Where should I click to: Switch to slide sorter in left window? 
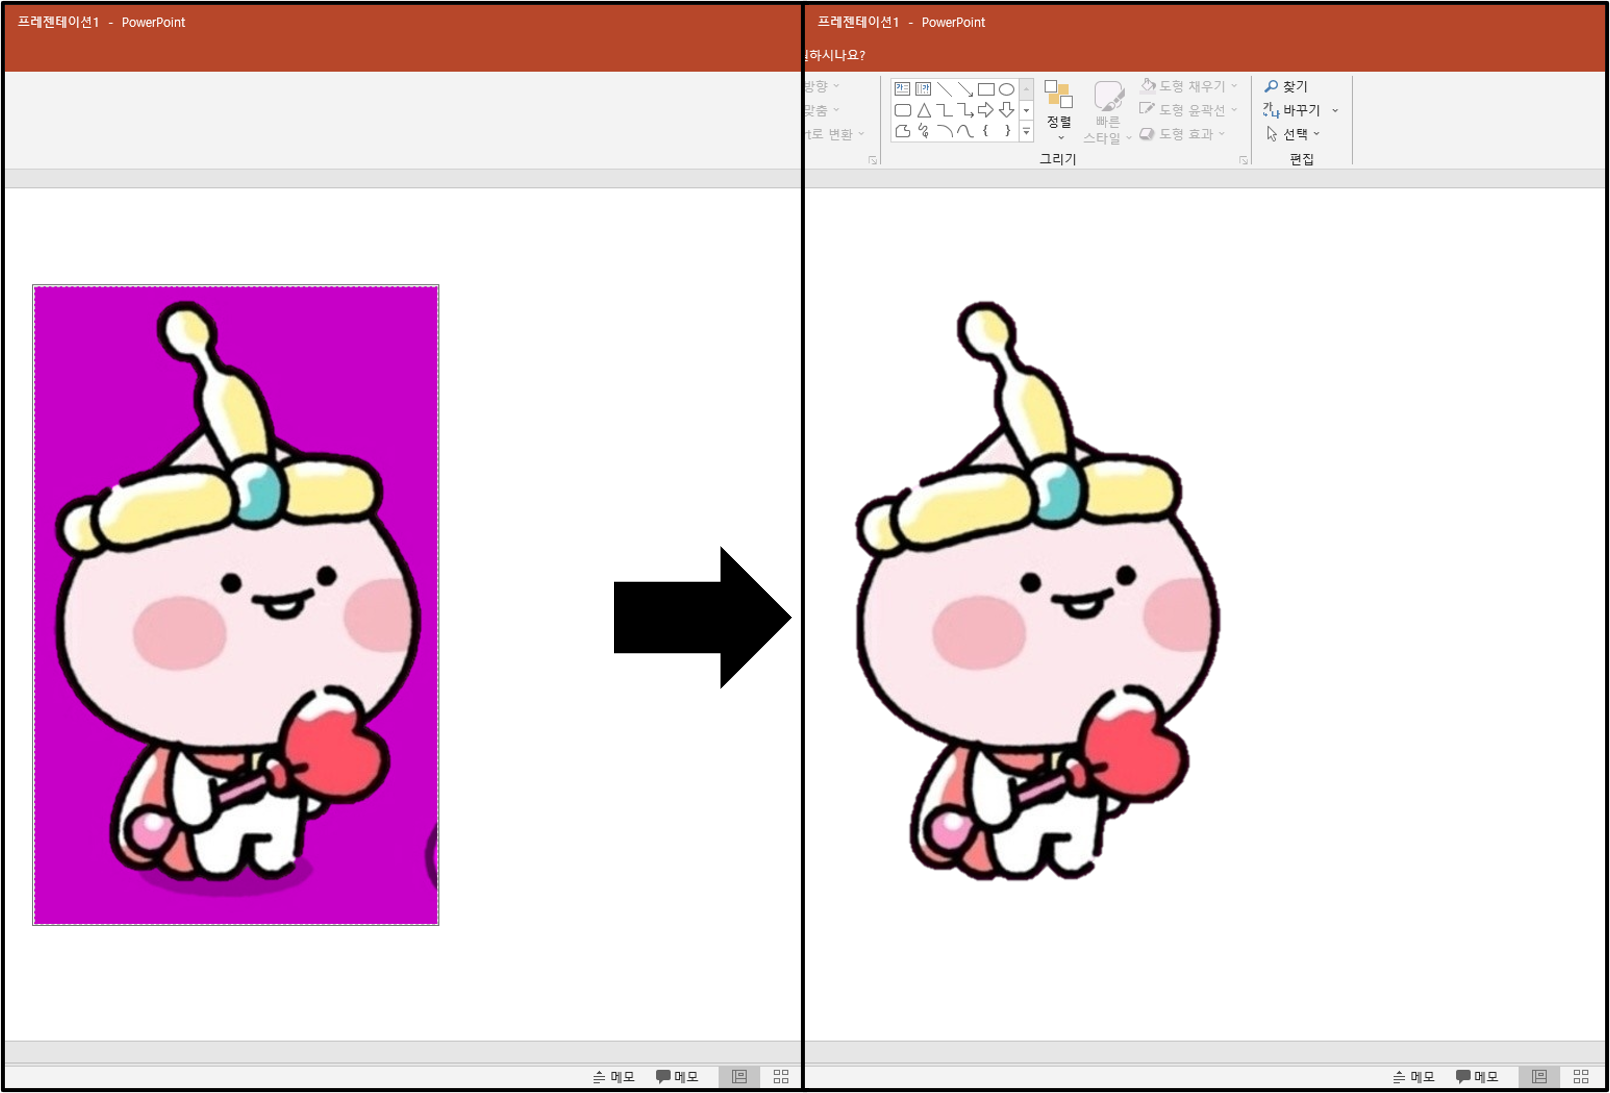click(x=781, y=1077)
